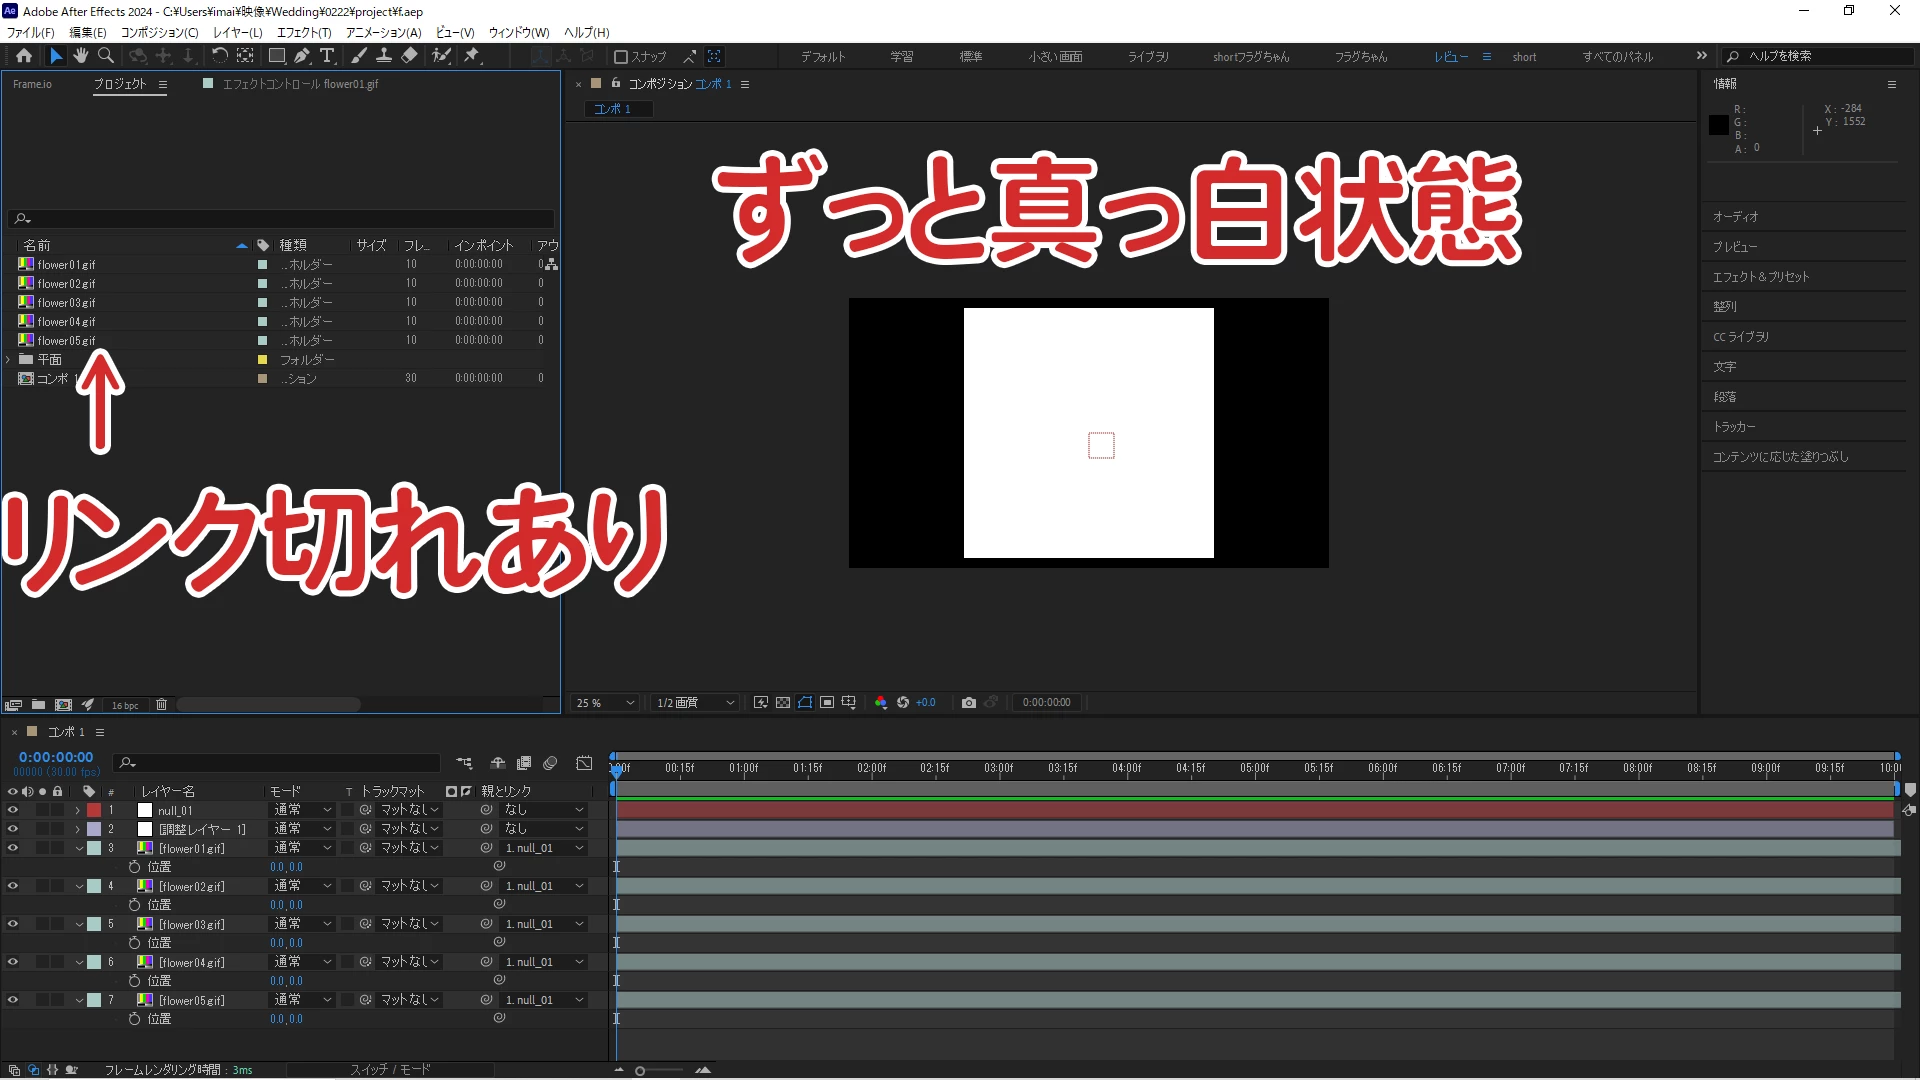Open the 1/2画質 resolution dropdown
This screenshot has height=1080, width=1920.
coord(695,703)
